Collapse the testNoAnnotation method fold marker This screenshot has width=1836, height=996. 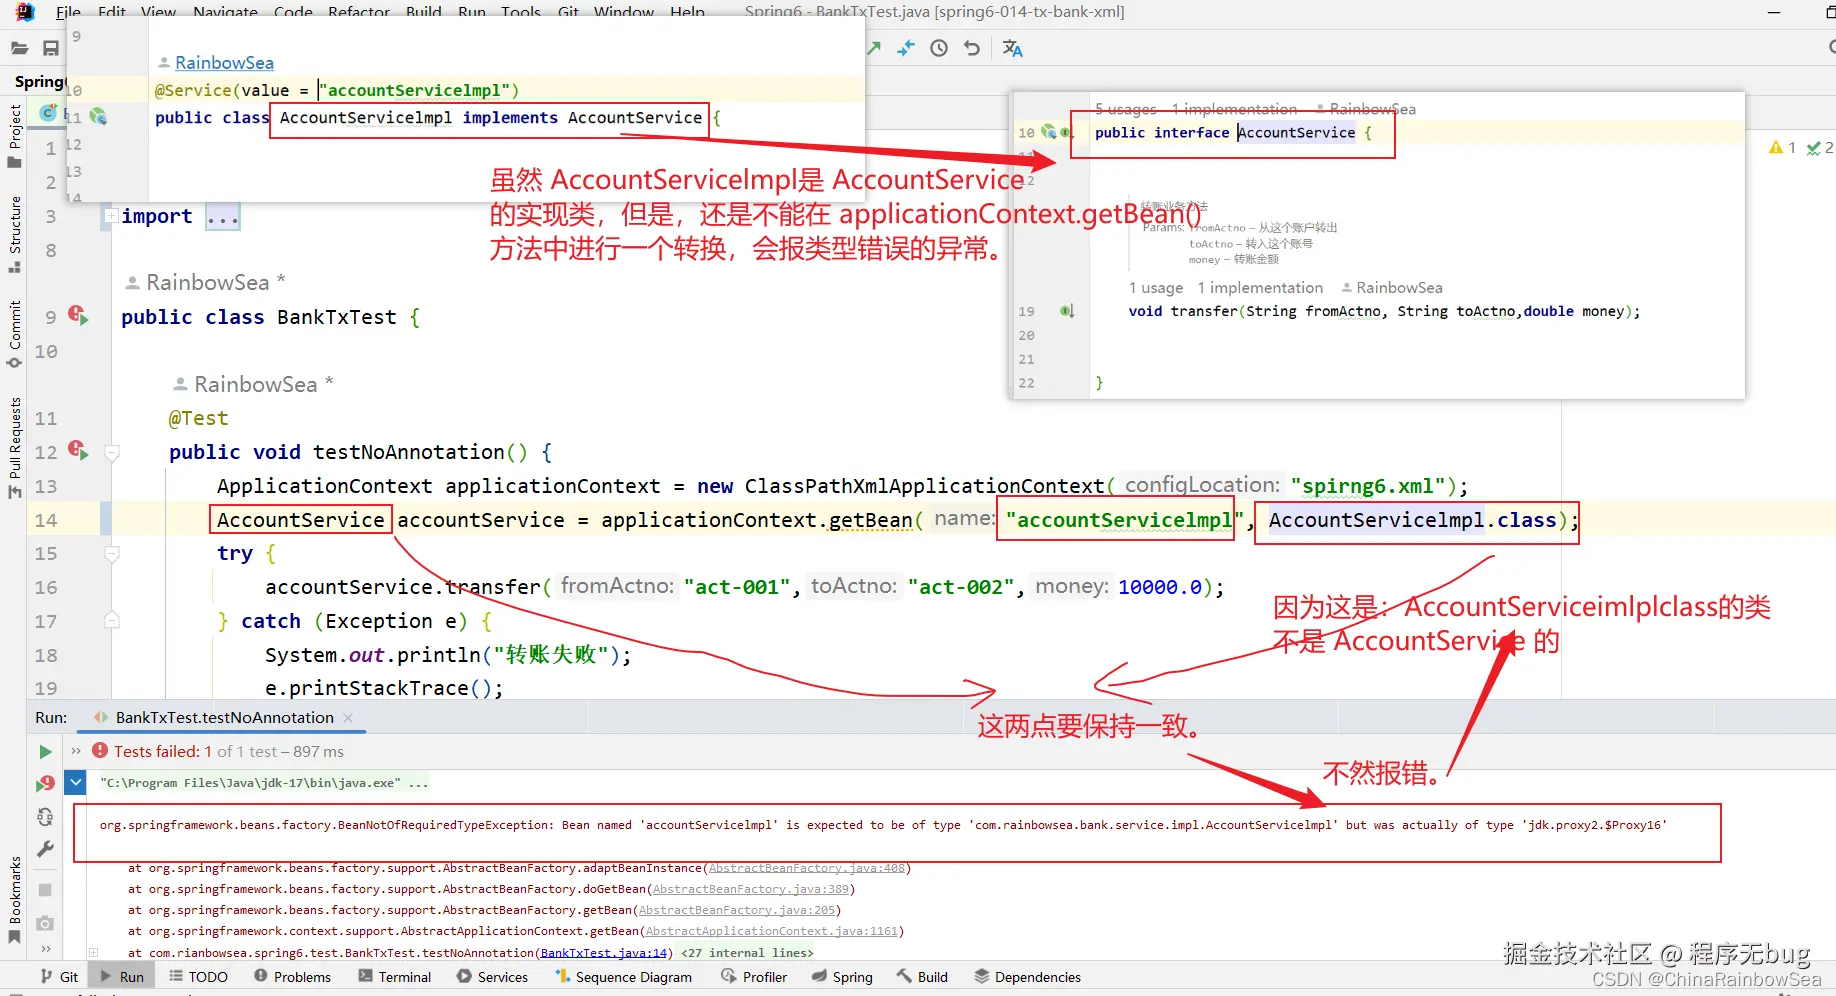tap(112, 453)
